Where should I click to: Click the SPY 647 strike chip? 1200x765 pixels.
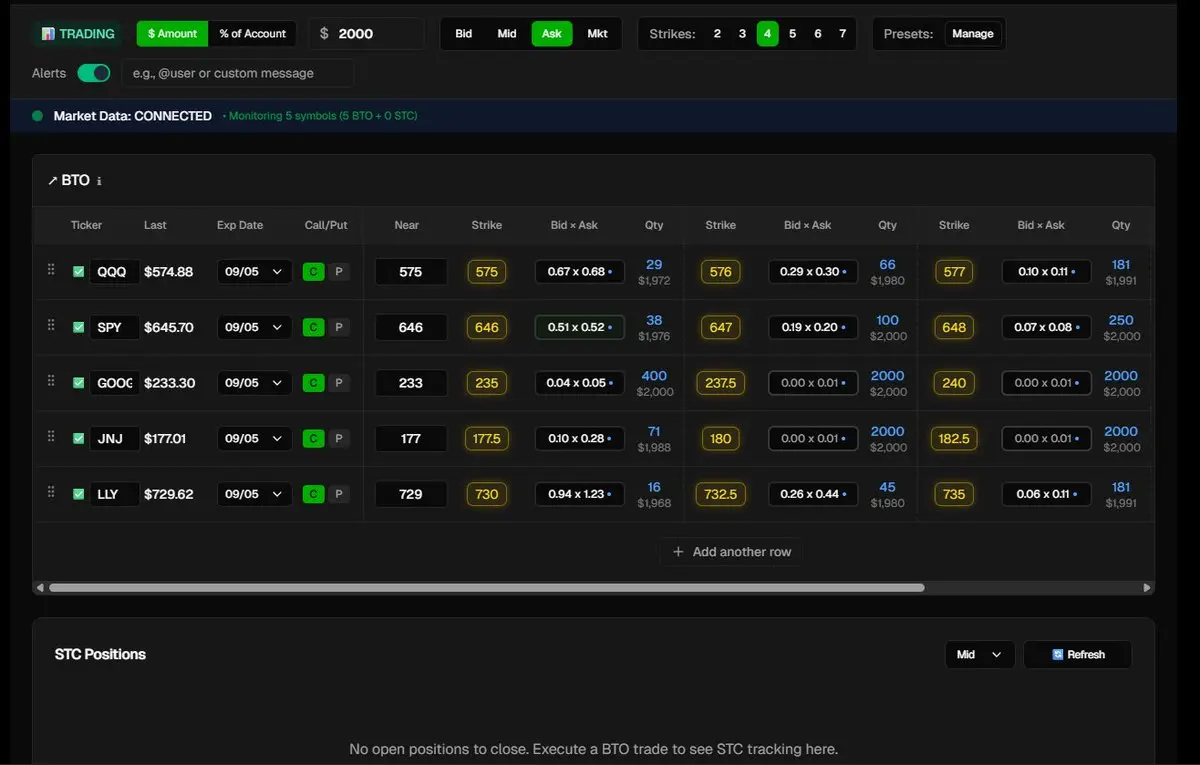[721, 327]
